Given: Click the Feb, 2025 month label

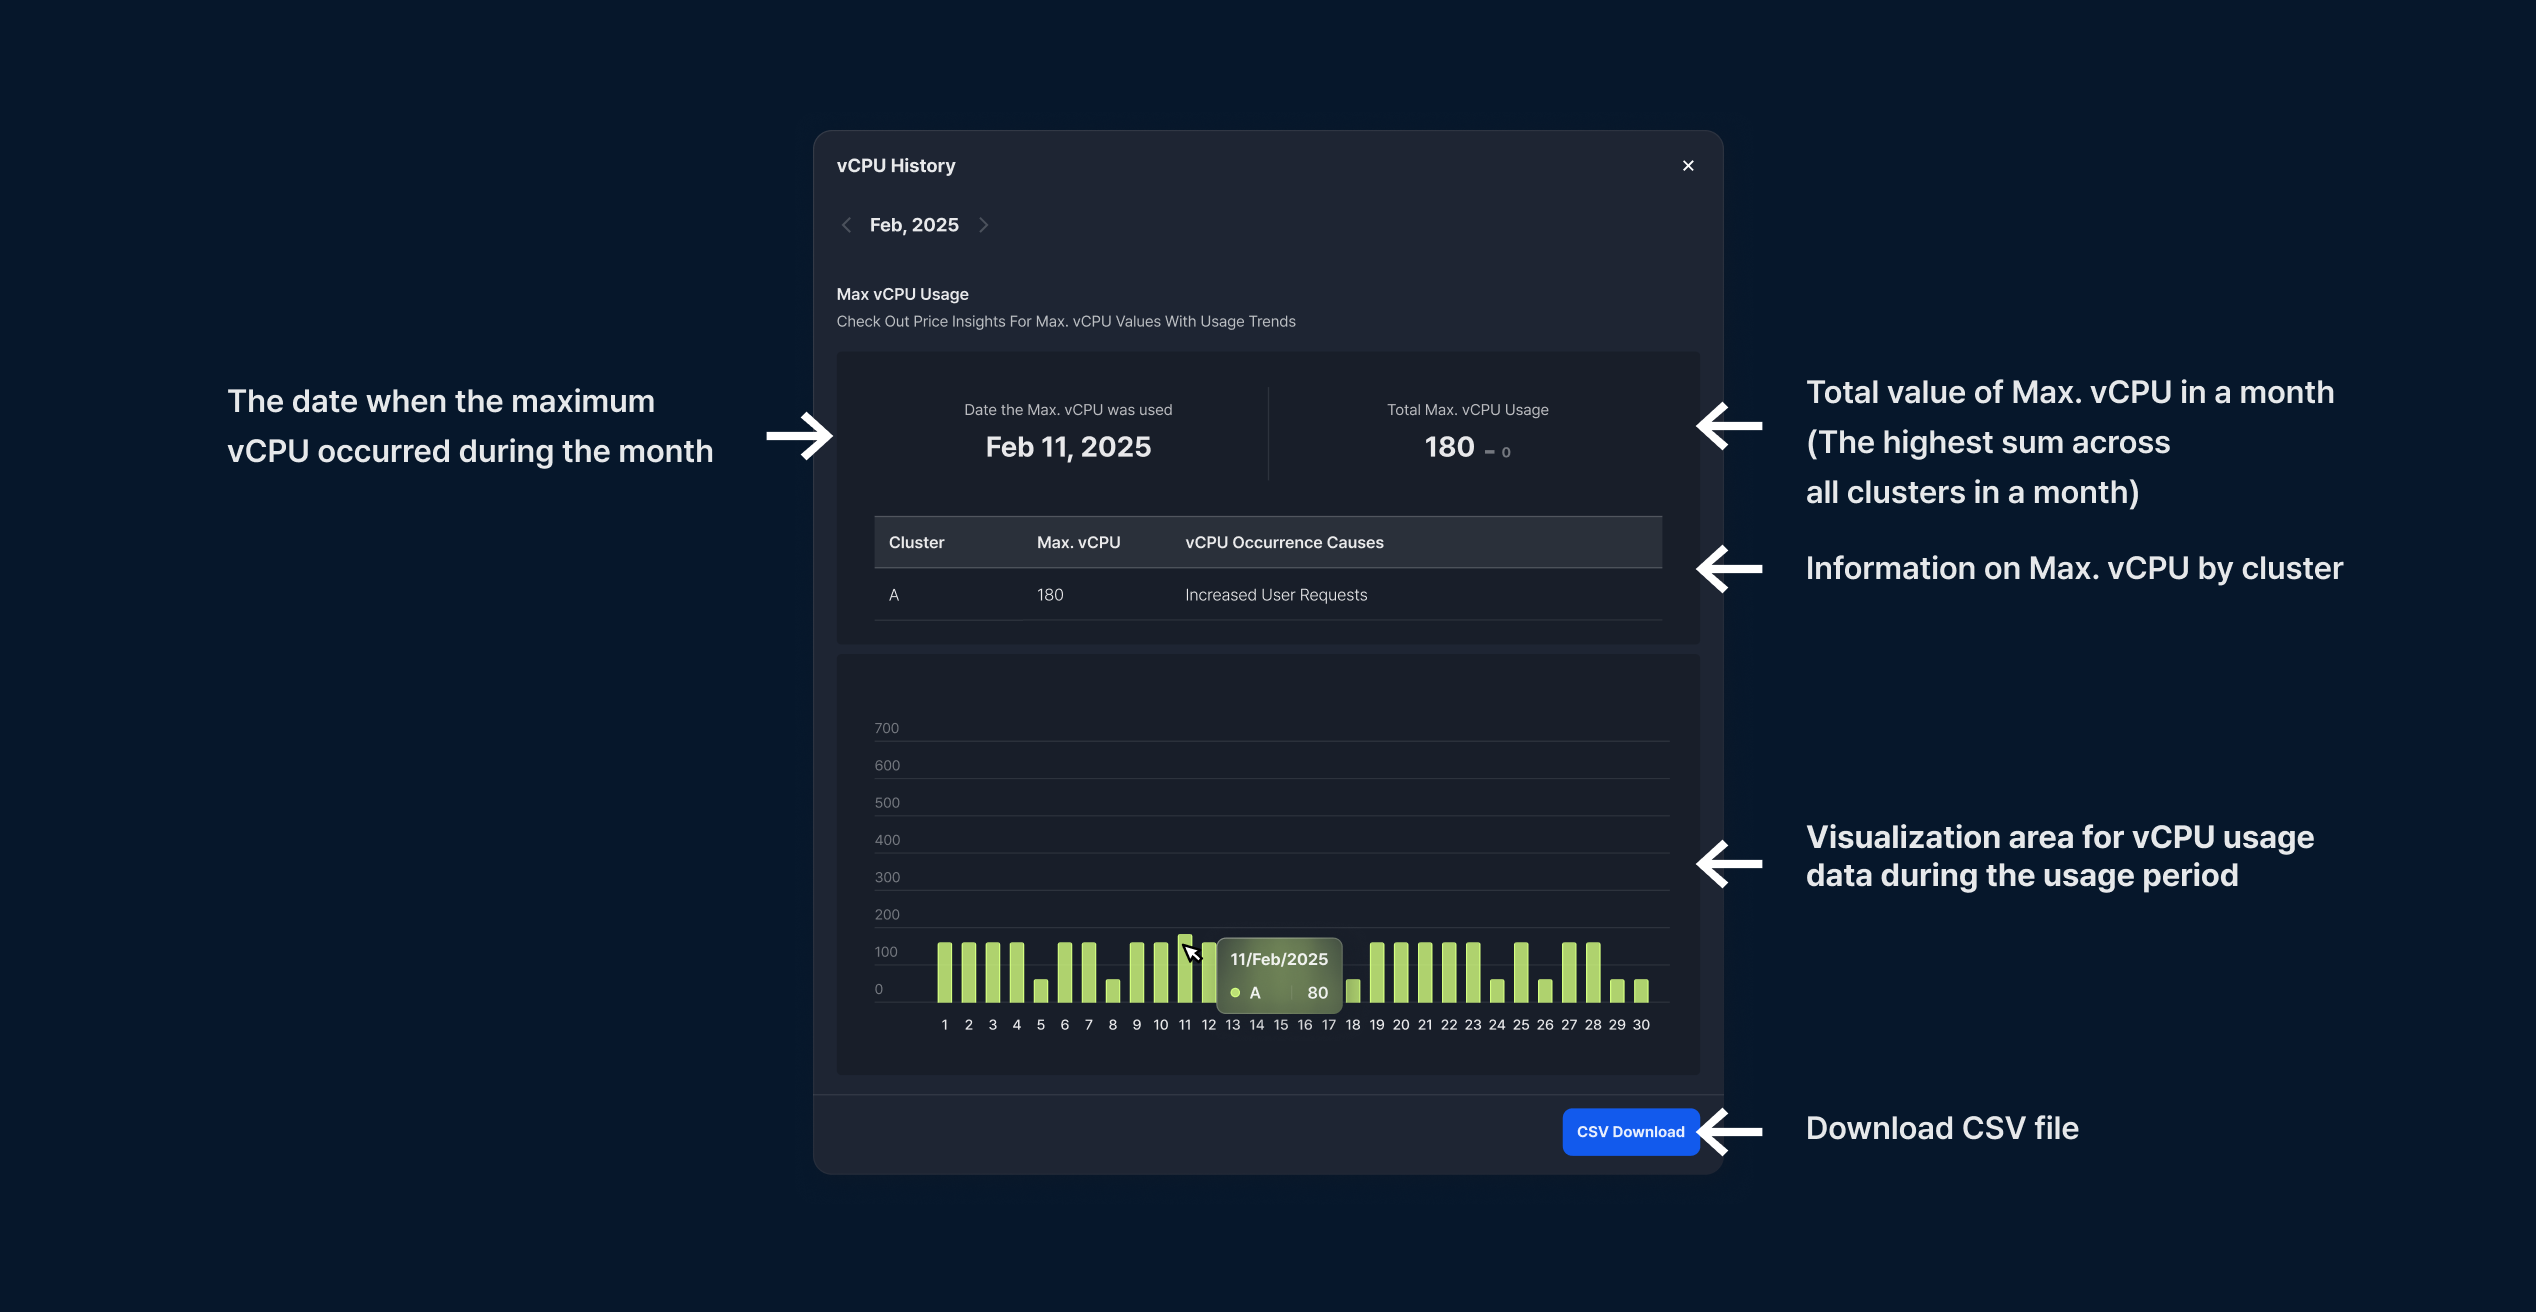Looking at the screenshot, I should [913, 225].
